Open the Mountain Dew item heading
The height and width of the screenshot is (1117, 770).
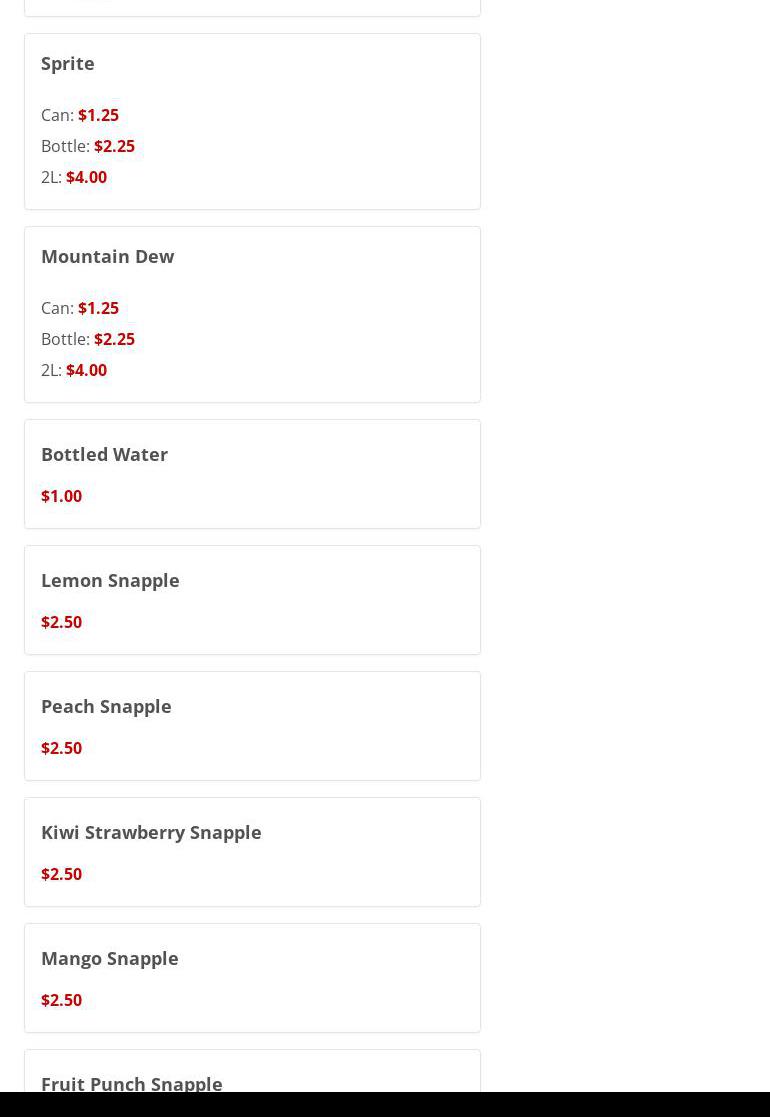click(x=108, y=256)
